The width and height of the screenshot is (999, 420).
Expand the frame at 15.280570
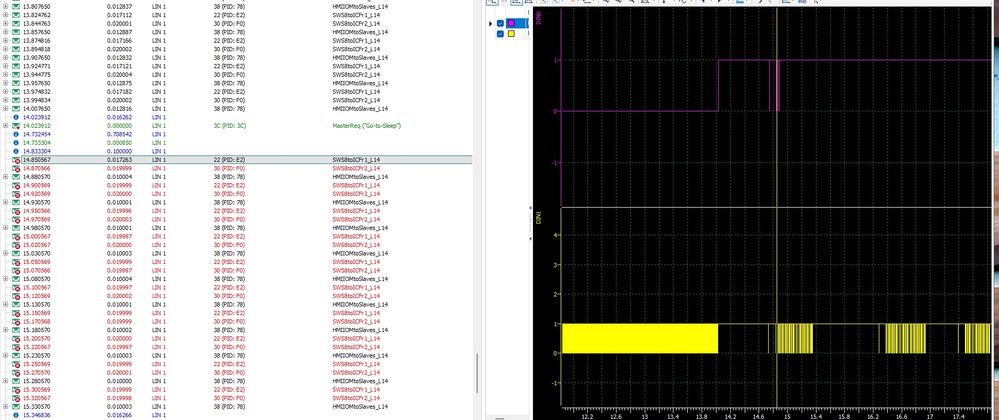[x=6, y=380]
